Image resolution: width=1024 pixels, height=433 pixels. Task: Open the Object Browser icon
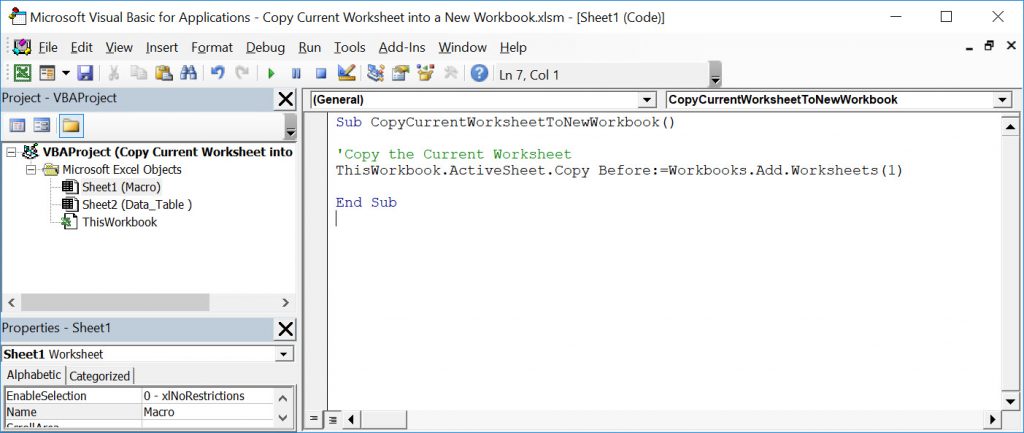427,73
